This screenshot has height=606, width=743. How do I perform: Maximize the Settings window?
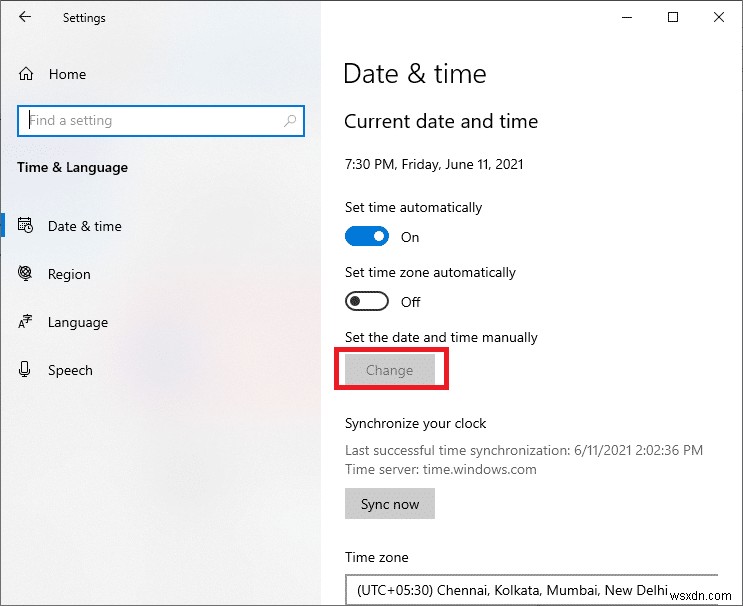pyautogui.click(x=673, y=18)
